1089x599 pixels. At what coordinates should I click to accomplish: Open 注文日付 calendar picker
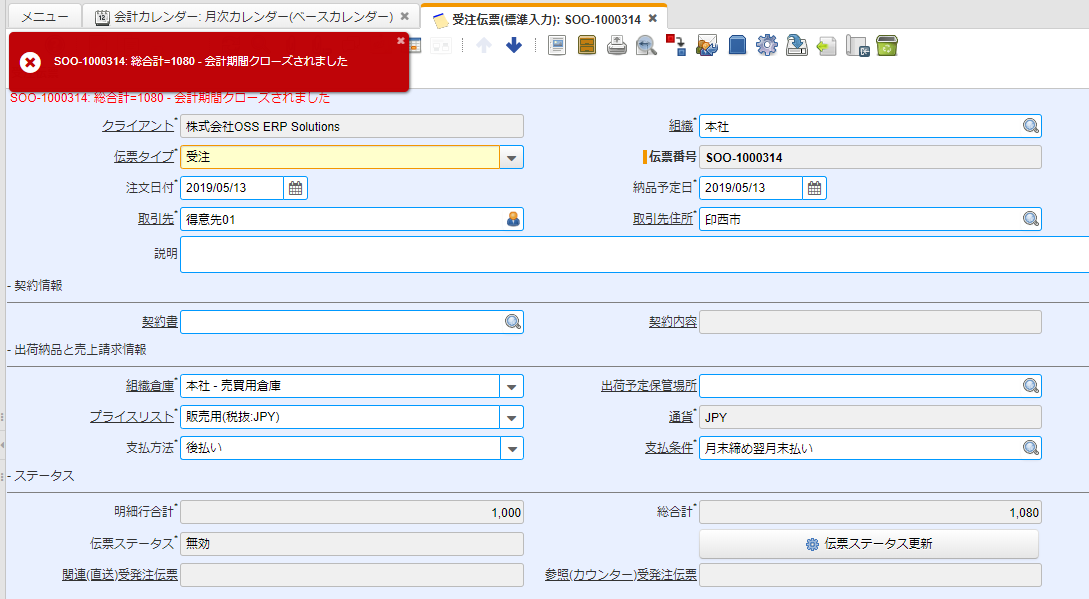(295, 188)
